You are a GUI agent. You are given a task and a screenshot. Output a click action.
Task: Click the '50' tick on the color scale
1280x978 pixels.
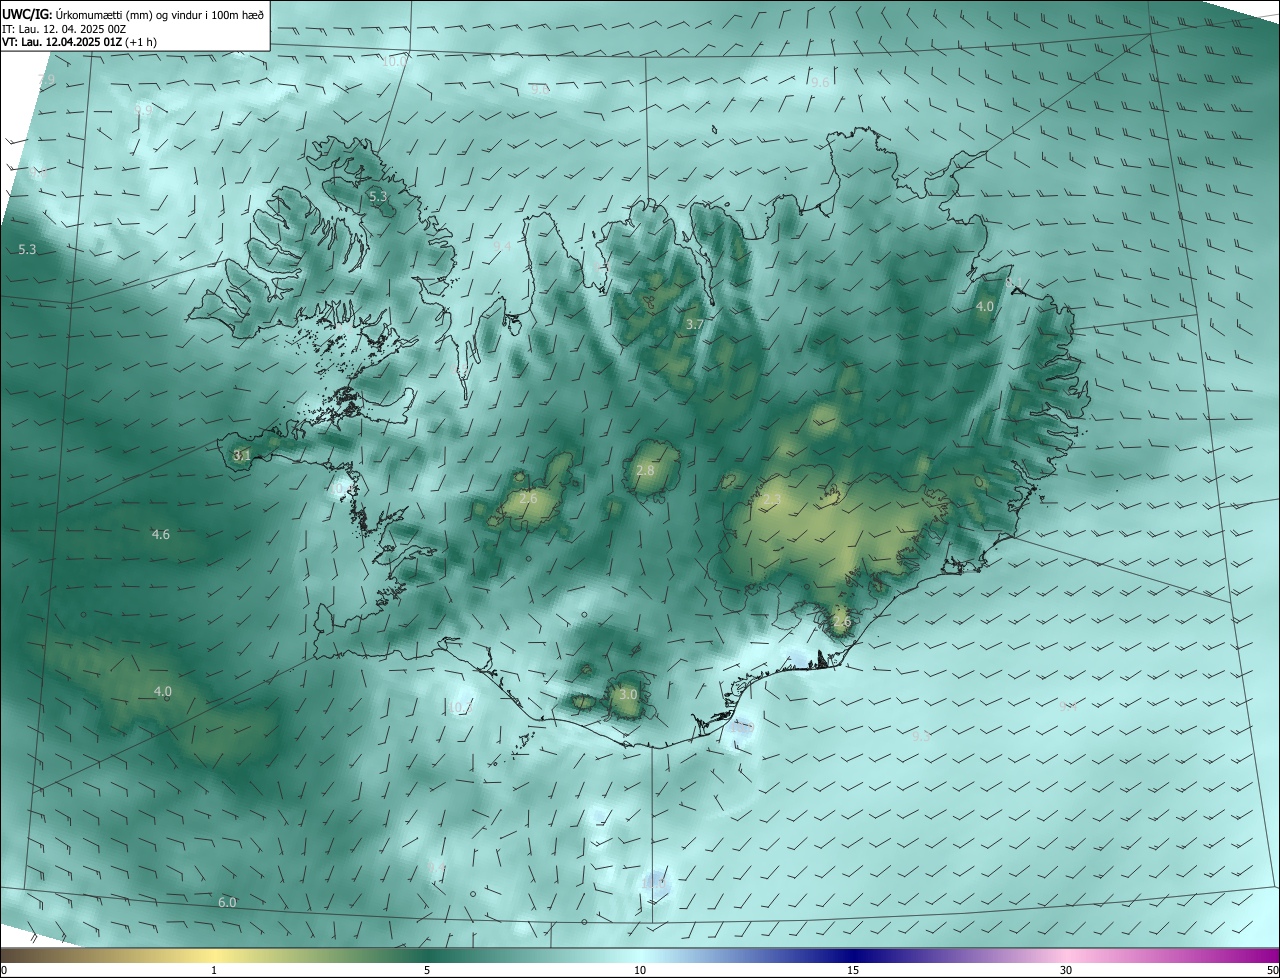(x=1272, y=970)
